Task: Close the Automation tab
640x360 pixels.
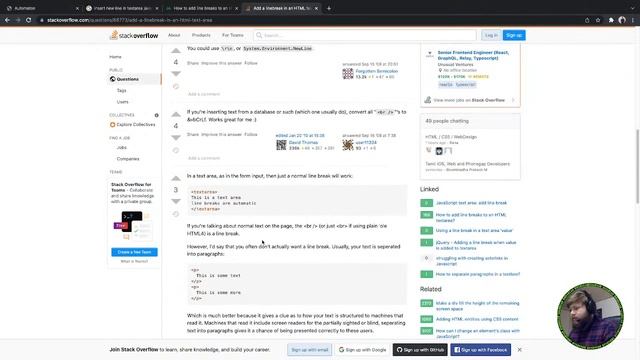Action: point(77,8)
